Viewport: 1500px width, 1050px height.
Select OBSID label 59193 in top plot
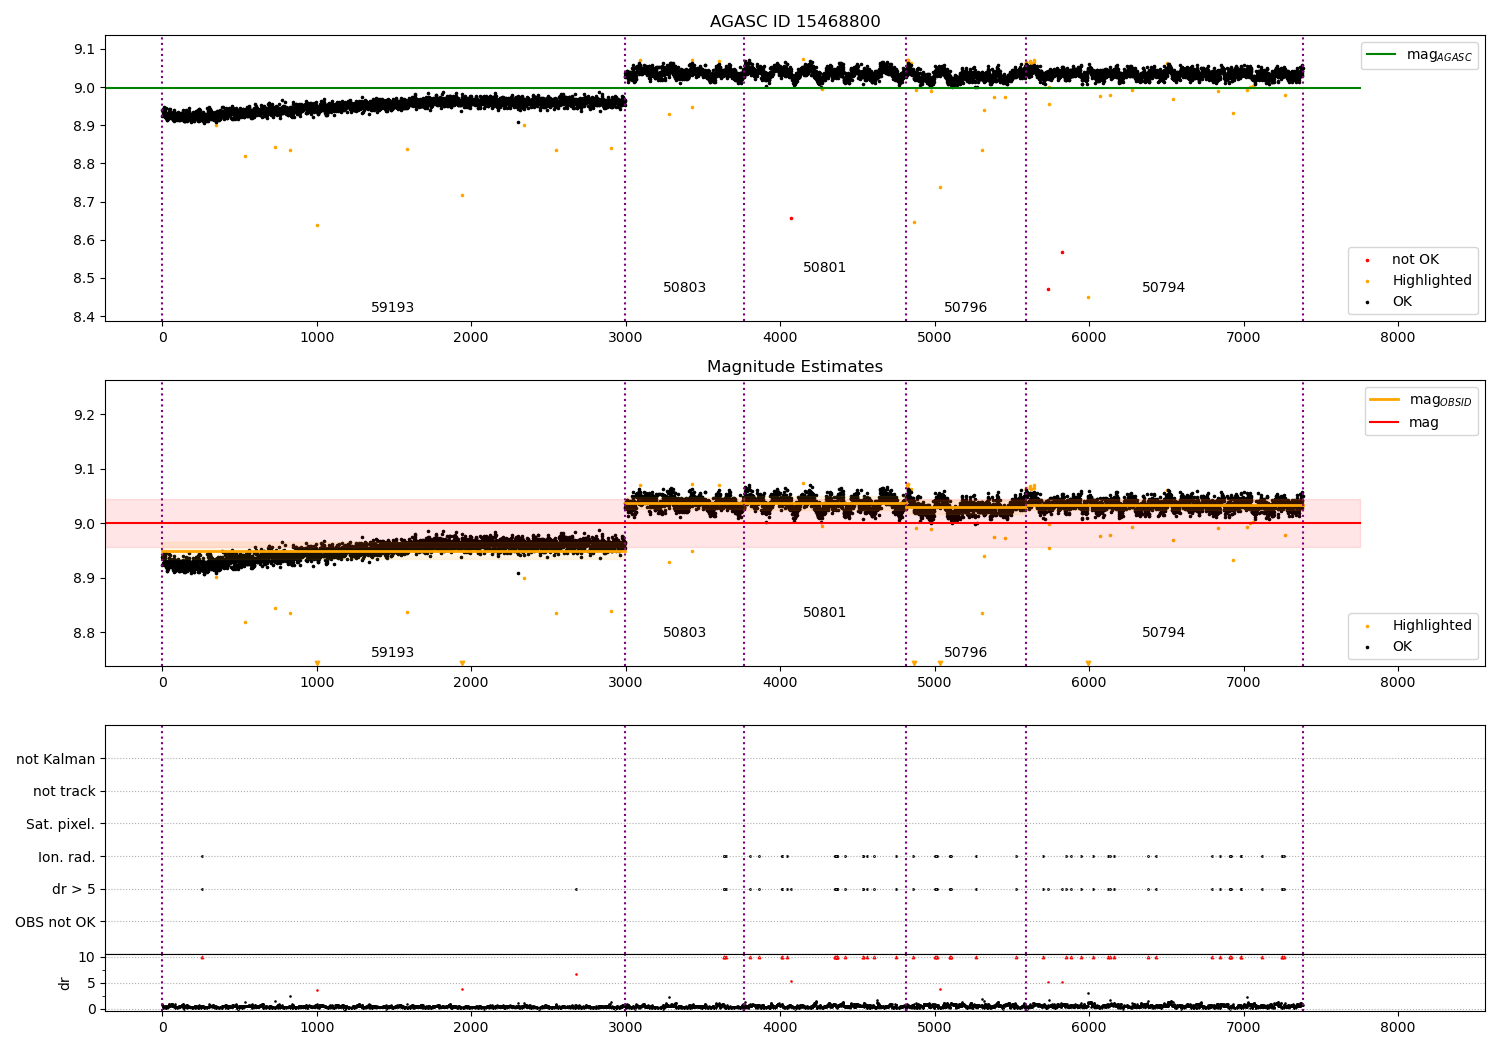[x=392, y=308]
